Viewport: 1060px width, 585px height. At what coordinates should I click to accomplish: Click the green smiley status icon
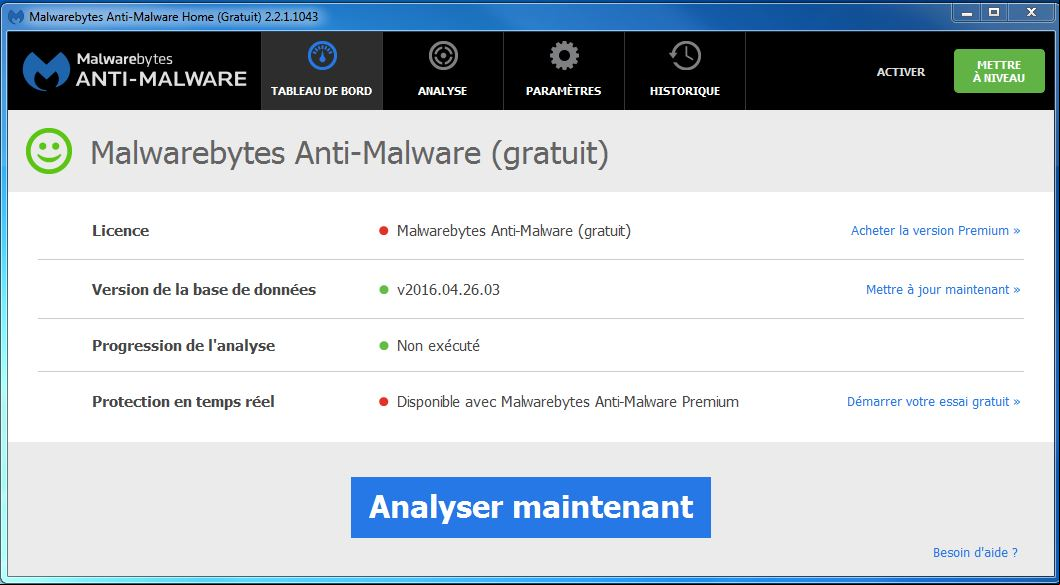[49, 151]
